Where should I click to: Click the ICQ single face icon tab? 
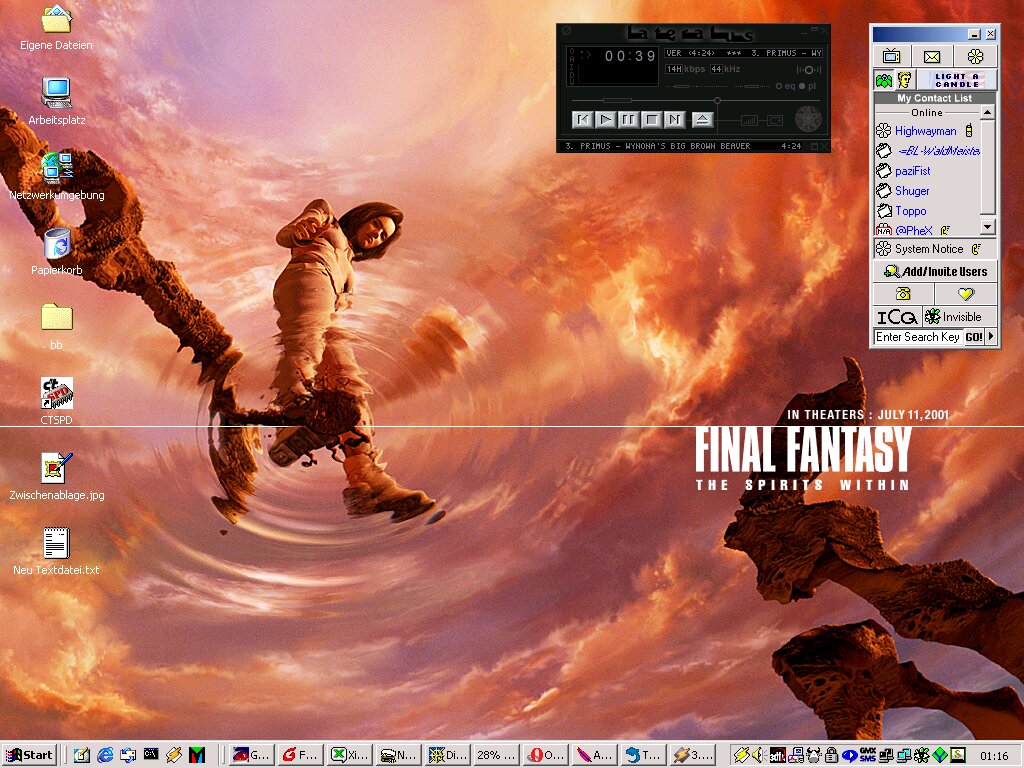[x=904, y=80]
